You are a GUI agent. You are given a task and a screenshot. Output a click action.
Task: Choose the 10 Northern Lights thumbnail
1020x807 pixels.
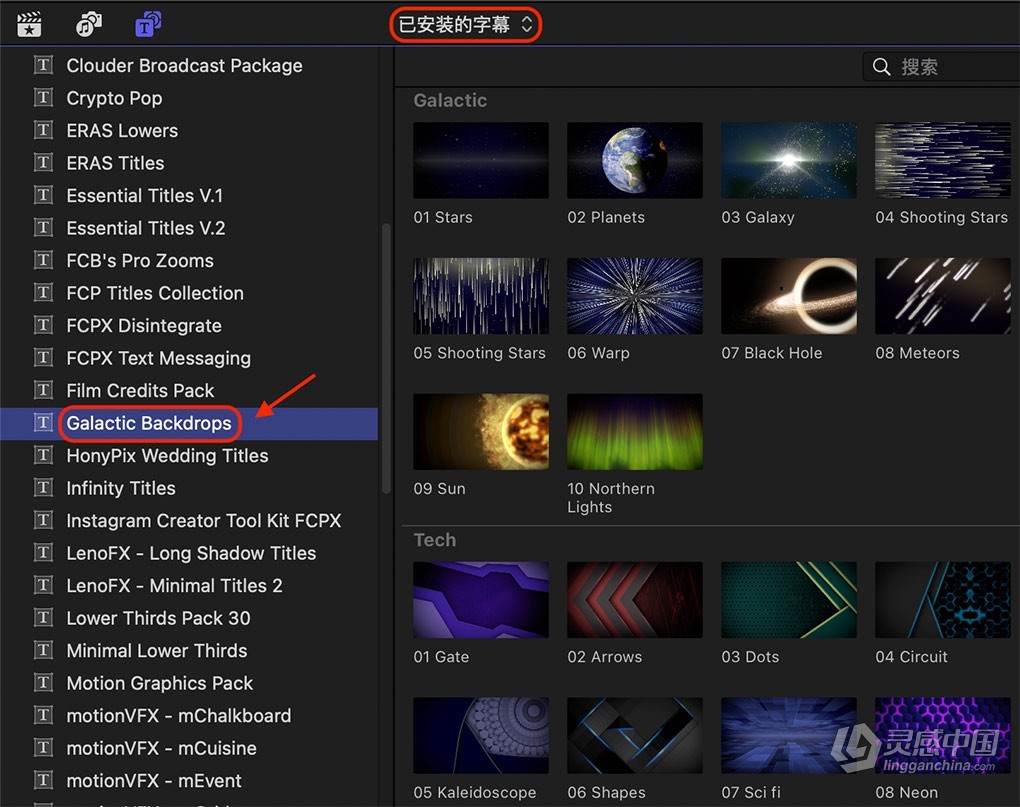635,432
